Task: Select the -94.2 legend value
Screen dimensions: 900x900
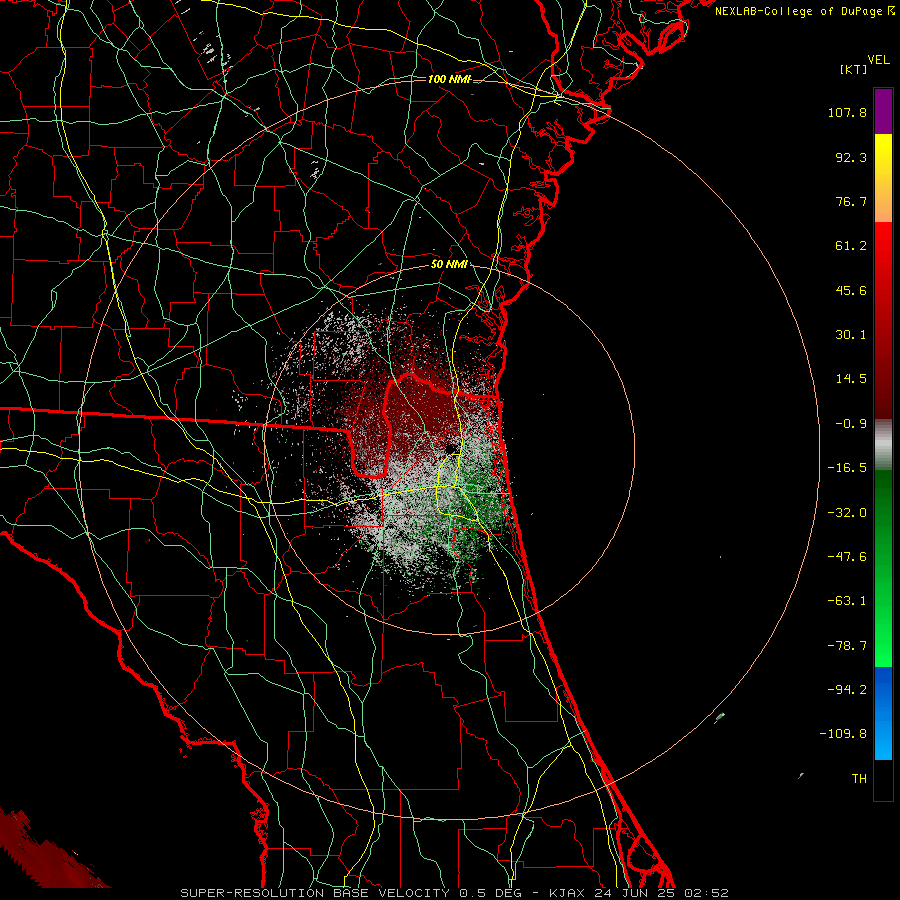Action: pos(847,690)
